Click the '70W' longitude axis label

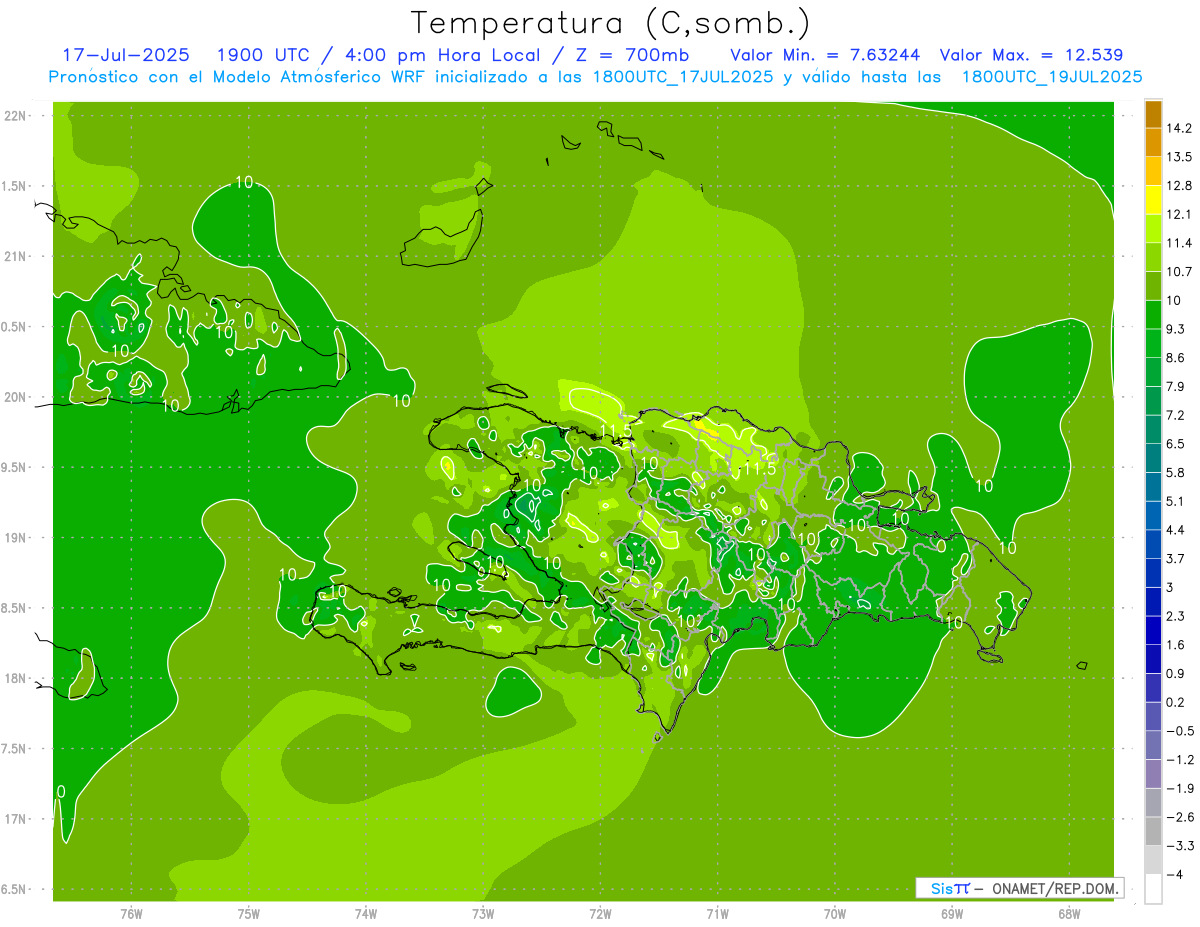[835, 913]
